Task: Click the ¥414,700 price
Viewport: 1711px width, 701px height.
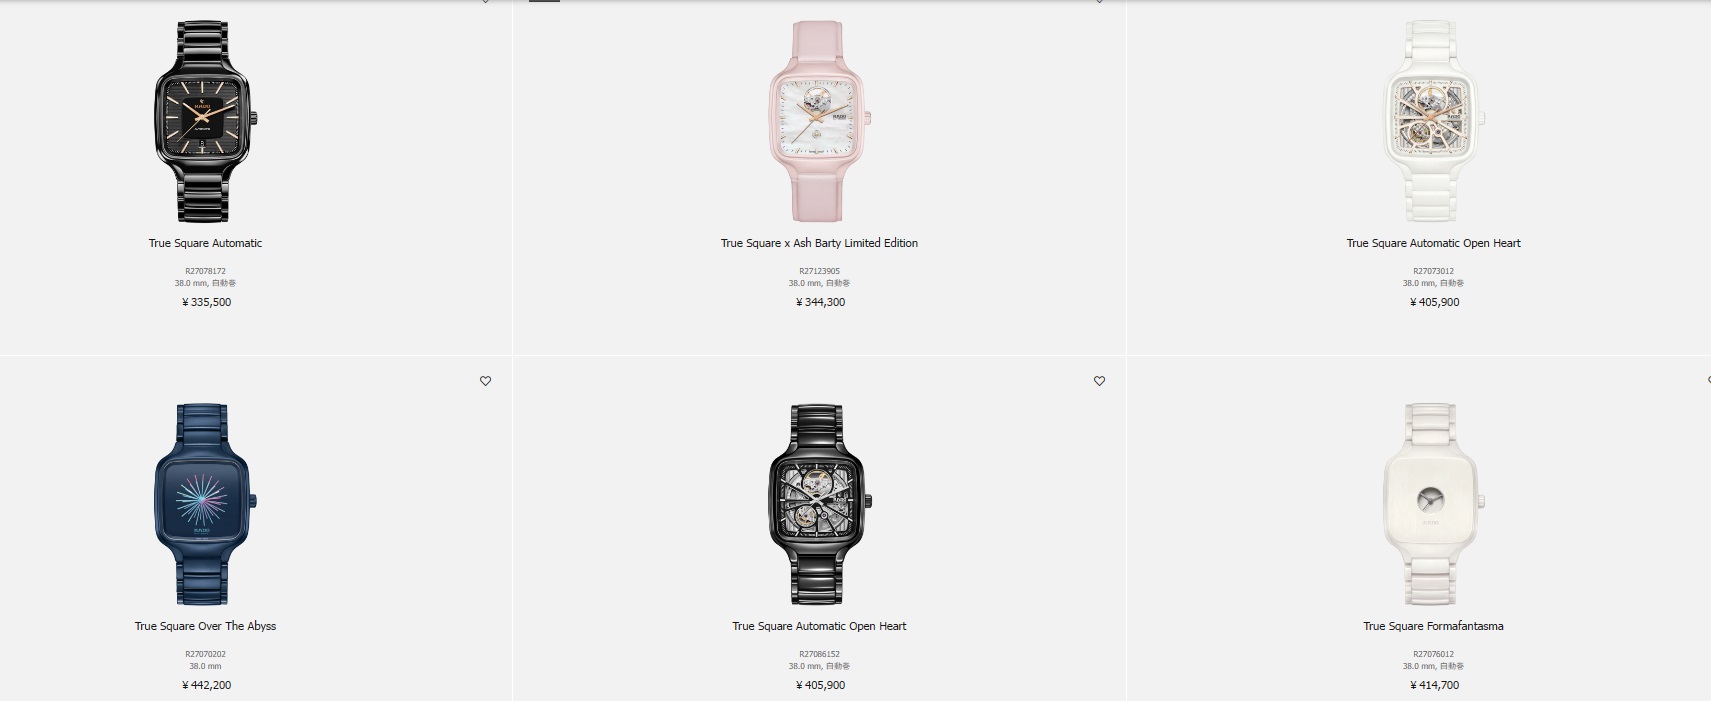Action: tap(1434, 685)
